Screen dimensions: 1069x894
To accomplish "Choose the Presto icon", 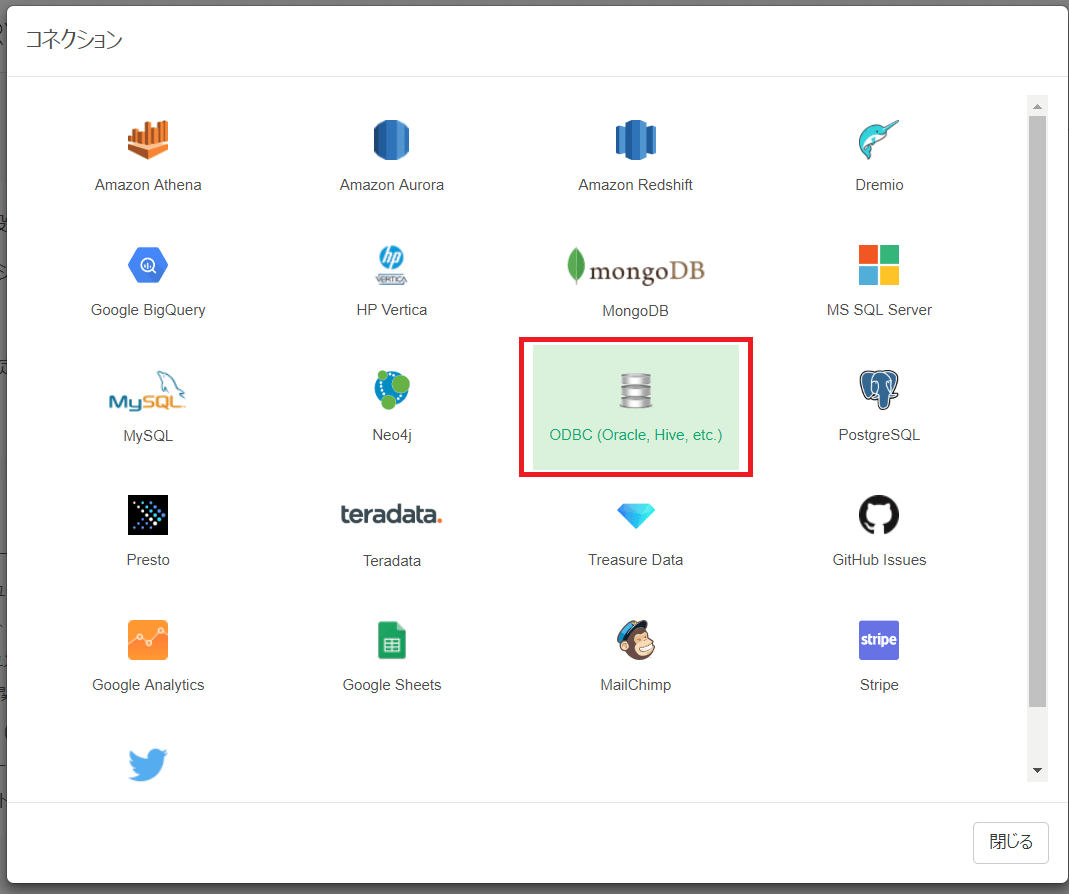I will point(148,515).
